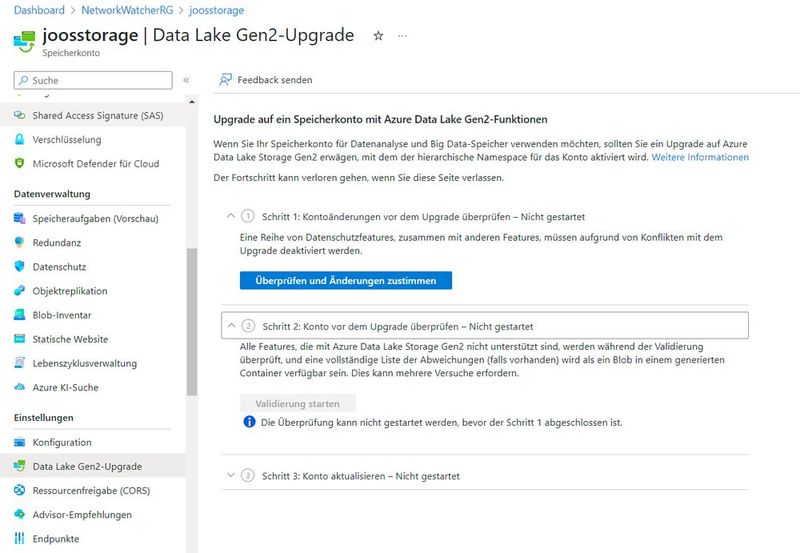Click step 3 circle number icon

(x=247, y=475)
